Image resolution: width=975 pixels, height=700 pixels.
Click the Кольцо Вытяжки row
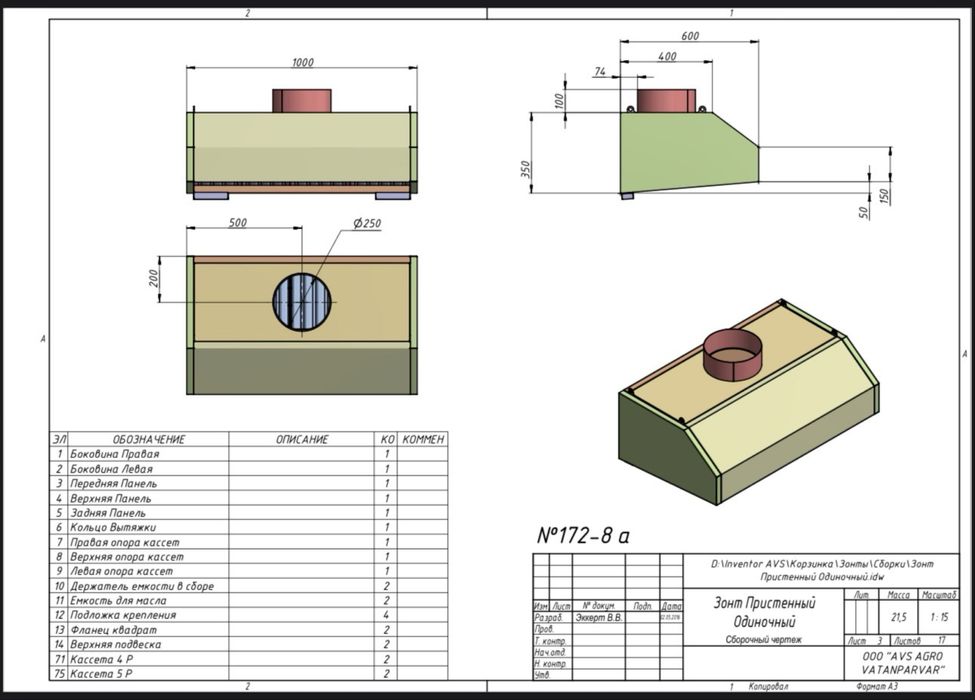click(249, 527)
